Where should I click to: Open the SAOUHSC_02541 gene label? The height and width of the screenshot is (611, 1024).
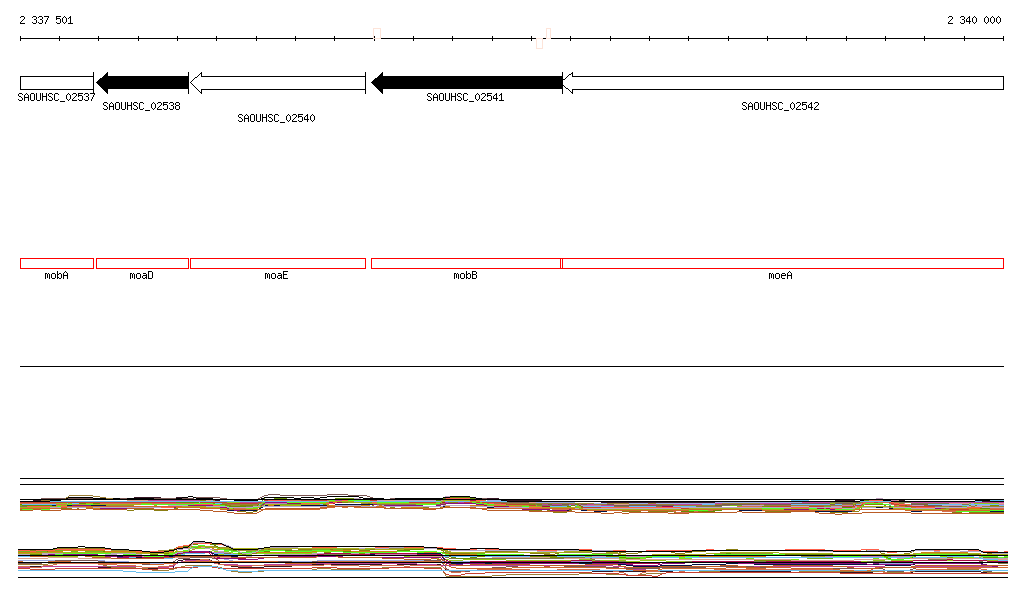465,97
